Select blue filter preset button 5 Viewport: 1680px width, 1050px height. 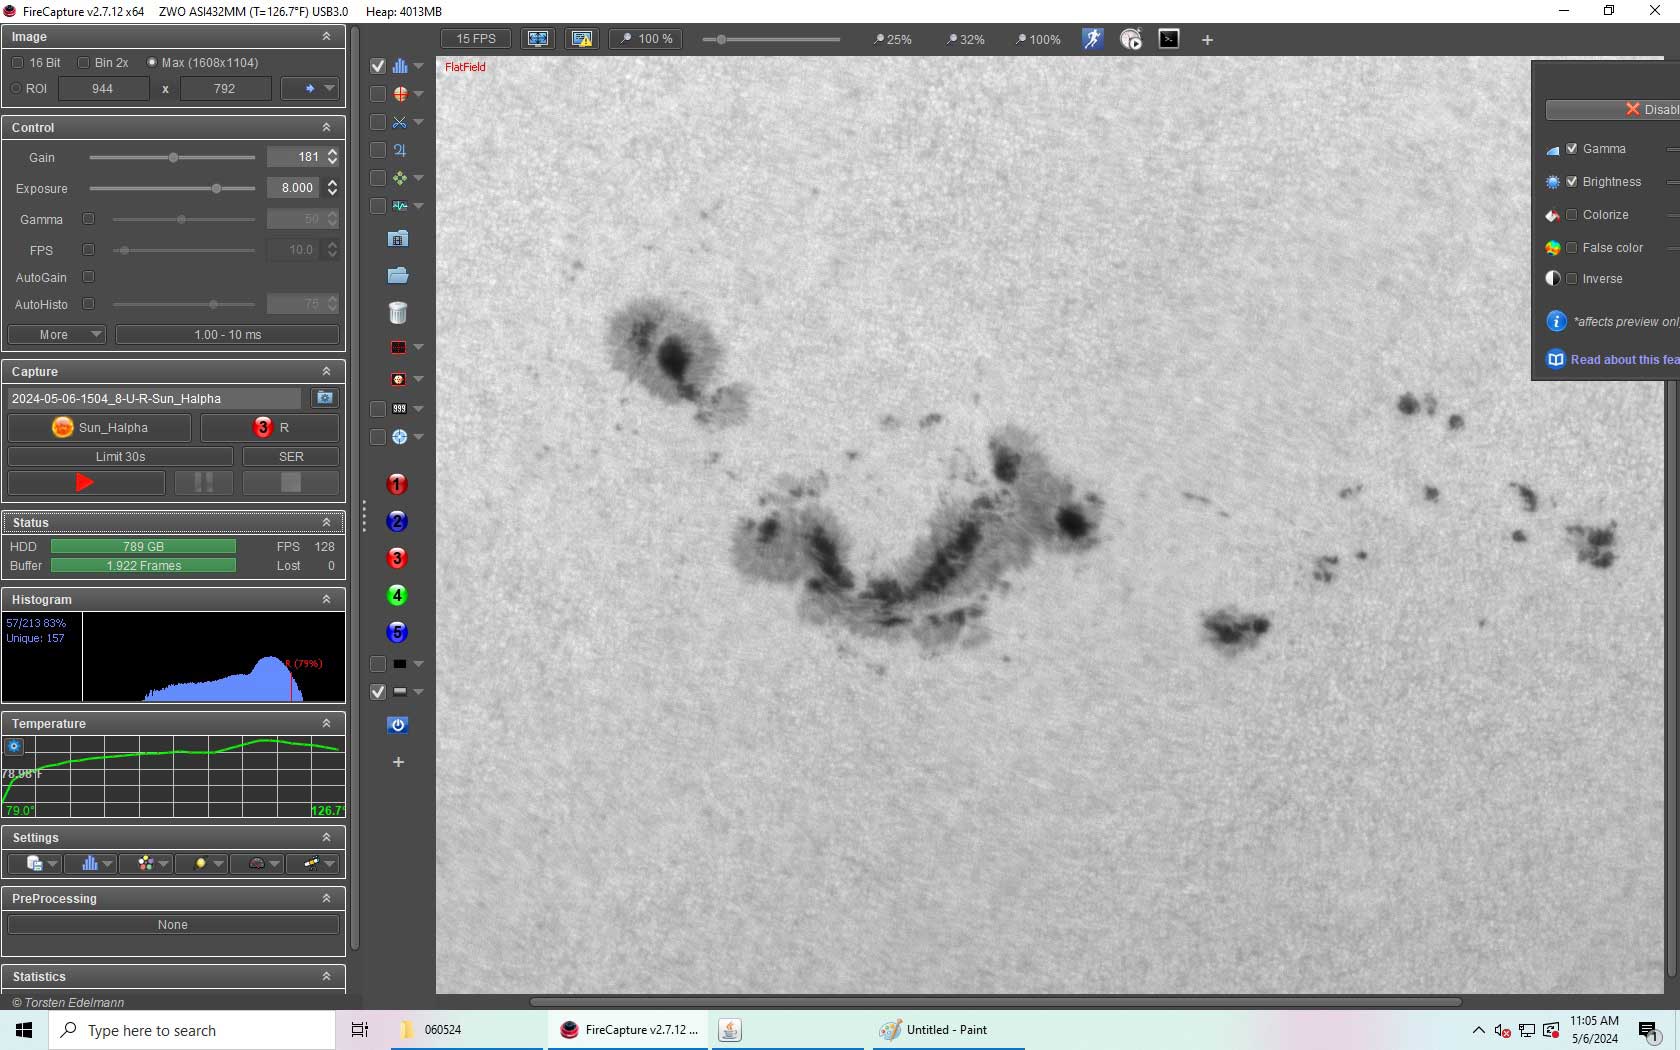point(397,632)
